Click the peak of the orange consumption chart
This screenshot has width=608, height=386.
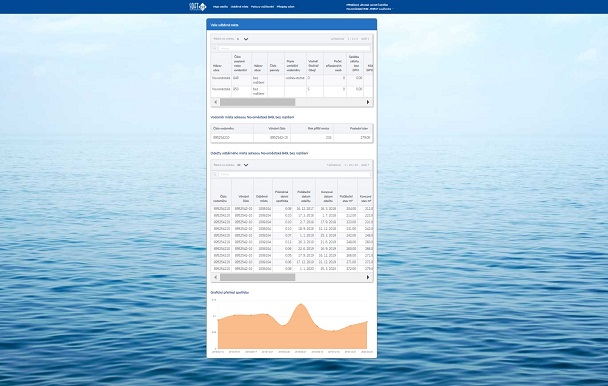click(301, 304)
